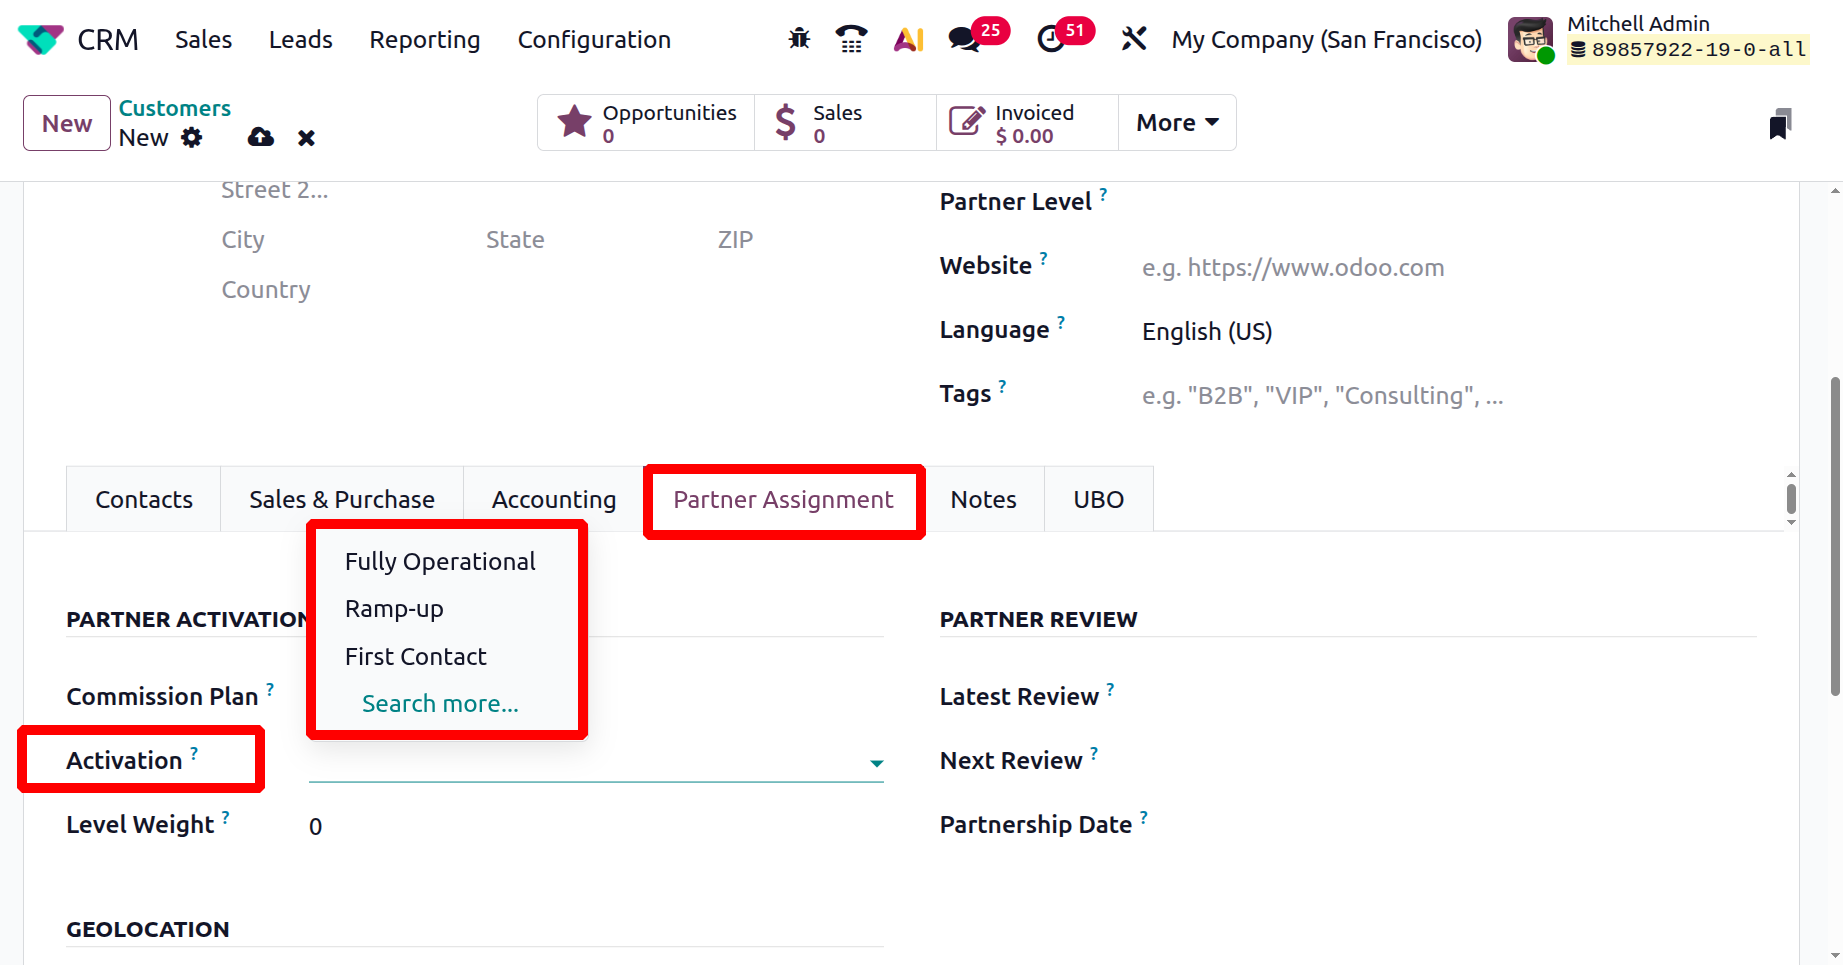Toggle the Activation dropdown arrow
The image size is (1843, 965).
tap(876, 763)
